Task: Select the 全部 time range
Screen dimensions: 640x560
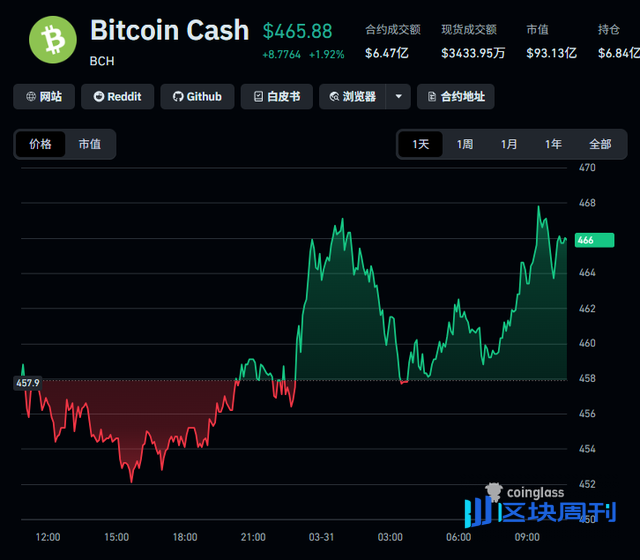Action: (600, 144)
